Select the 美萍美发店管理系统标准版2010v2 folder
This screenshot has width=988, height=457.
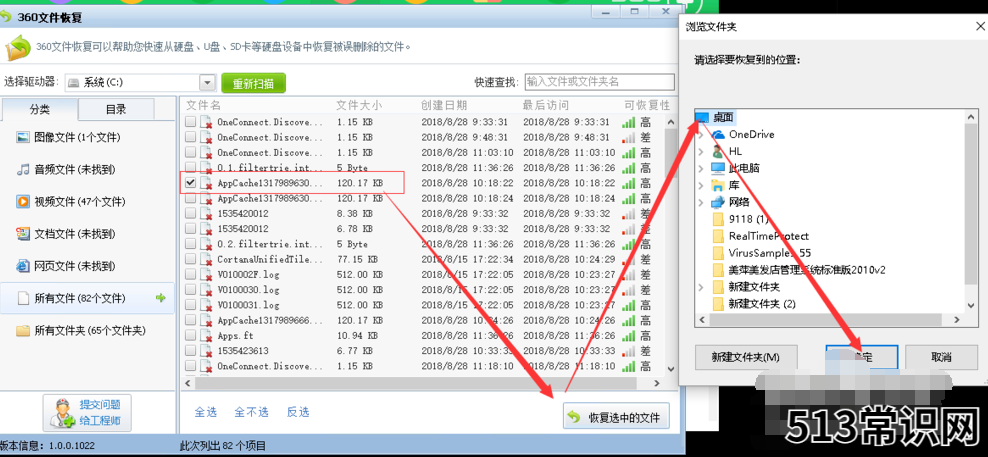pyautogui.click(x=807, y=270)
